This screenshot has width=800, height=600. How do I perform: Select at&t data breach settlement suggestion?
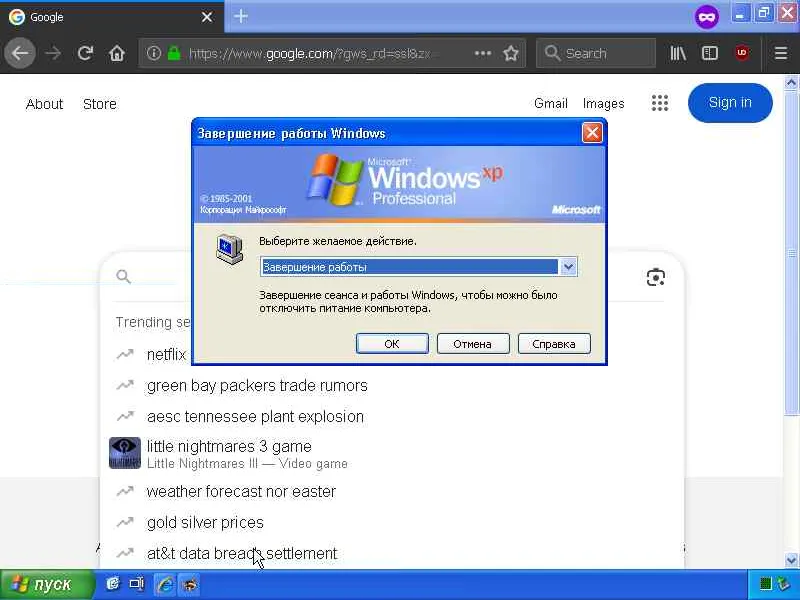point(242,554)
